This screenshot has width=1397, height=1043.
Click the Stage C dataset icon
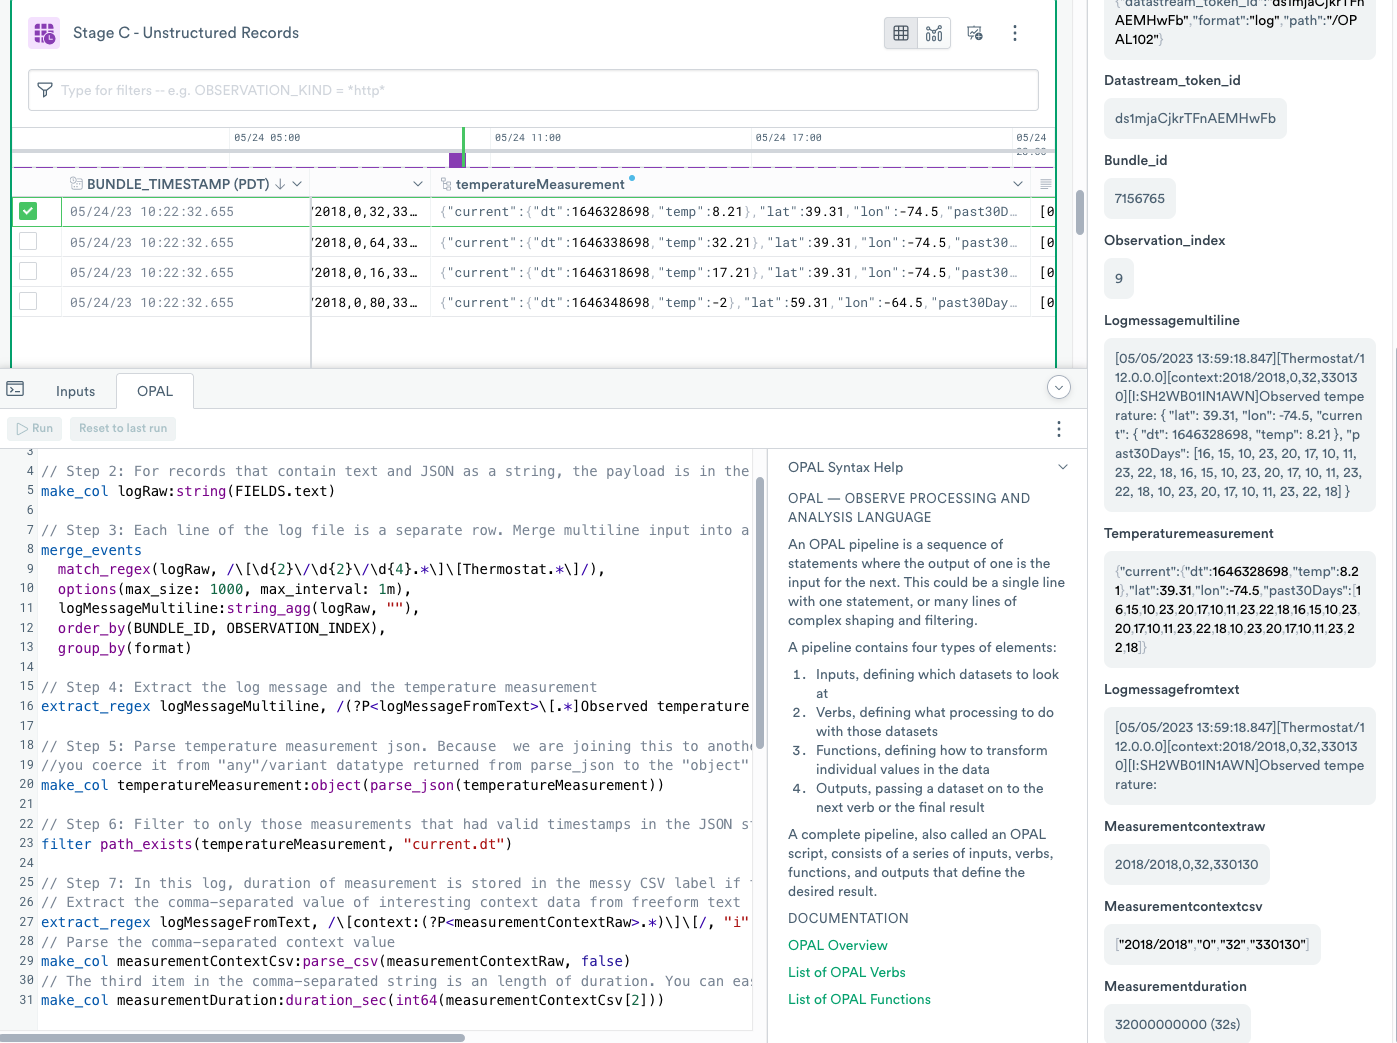[x=44, y=33]
